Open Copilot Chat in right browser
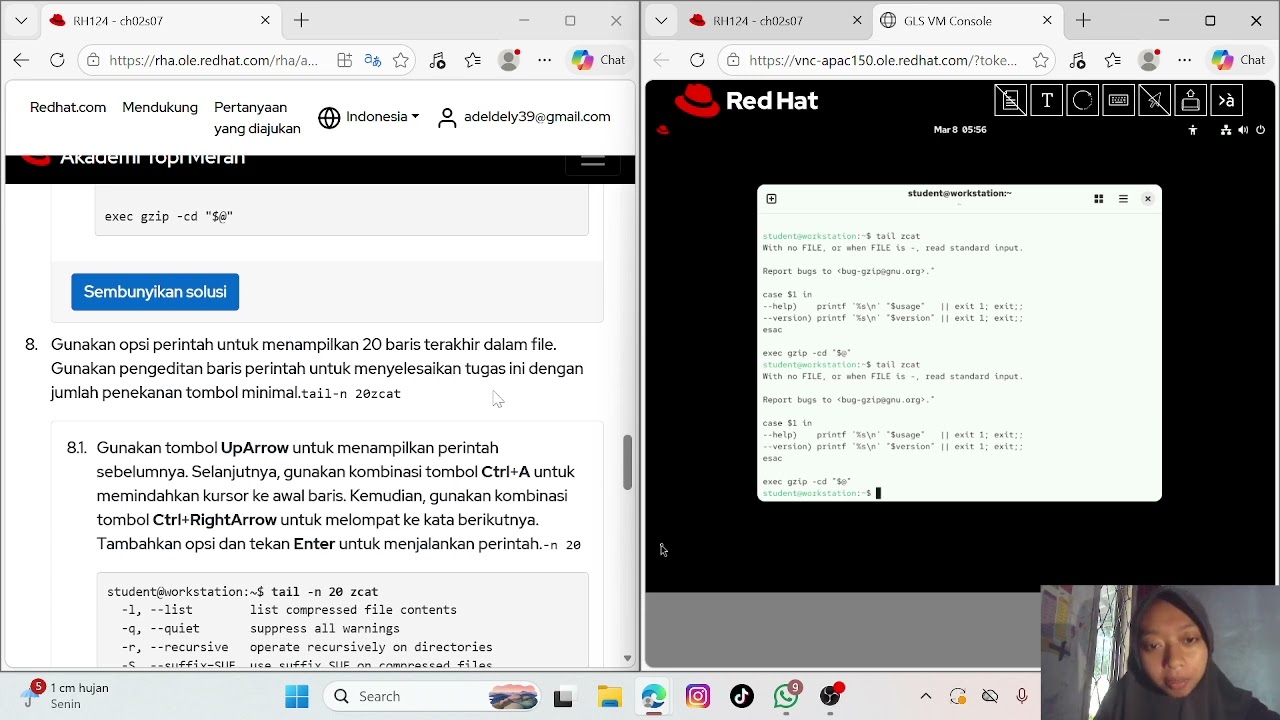1280x720 pixels. (x=1239, y=60)
